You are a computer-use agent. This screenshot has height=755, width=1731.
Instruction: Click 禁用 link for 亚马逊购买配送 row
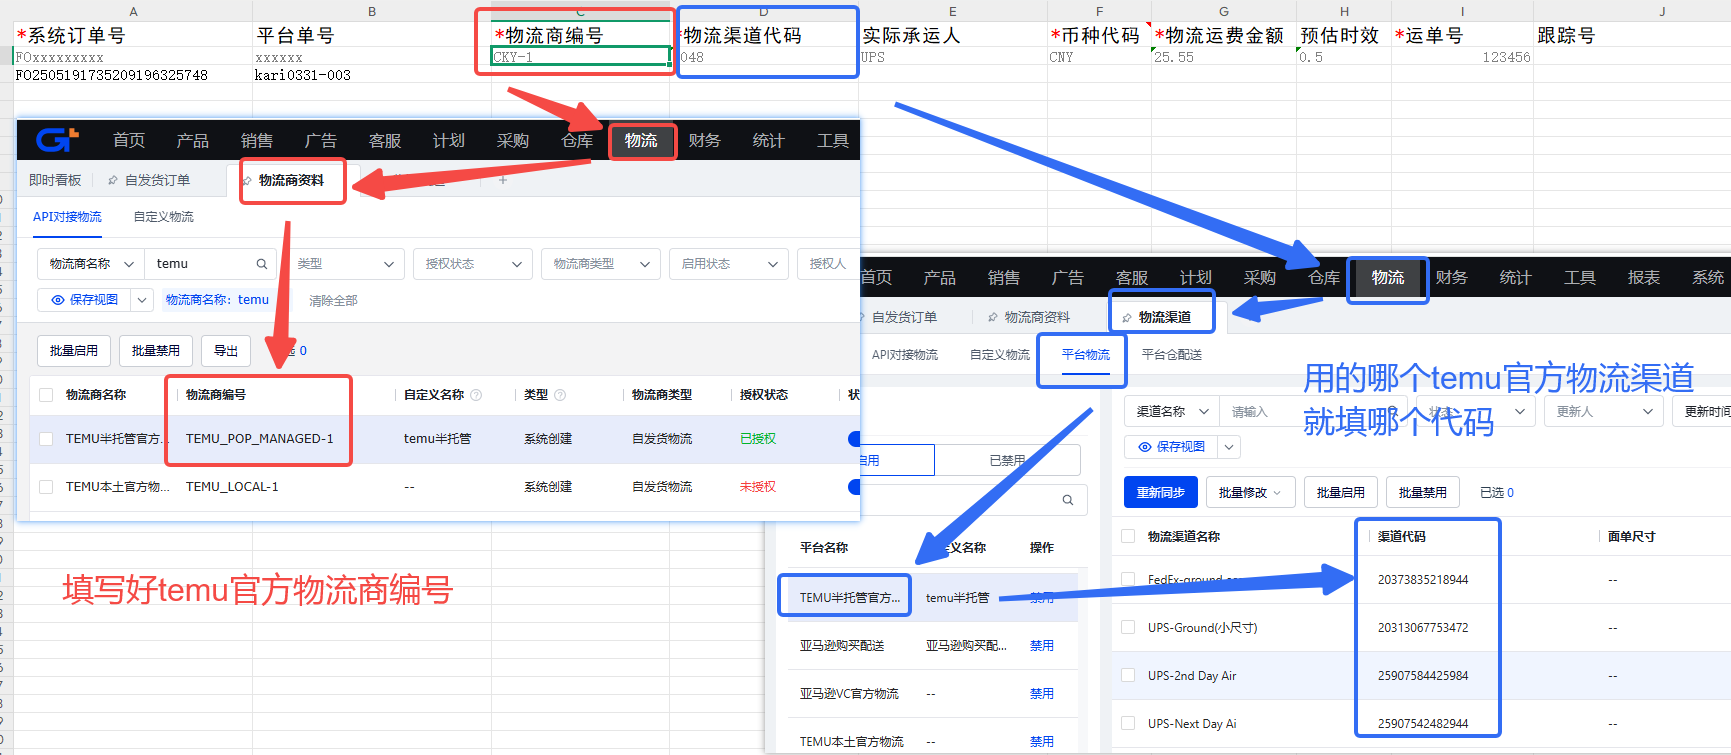point(1042,646)
